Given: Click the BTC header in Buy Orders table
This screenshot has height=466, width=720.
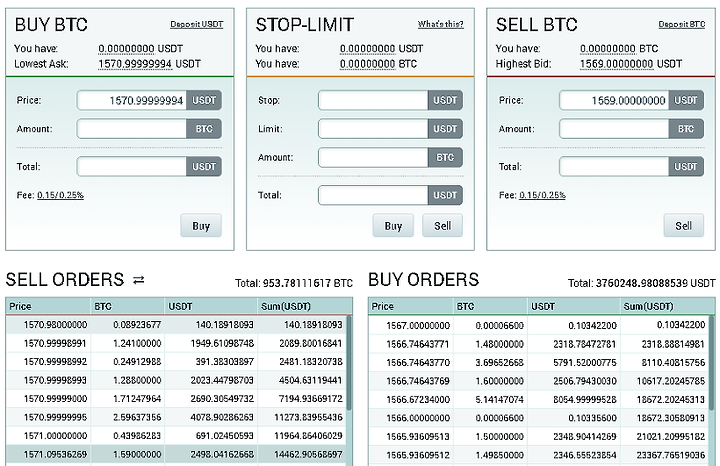Looking at the screenshot, I should click(x=490, y=306).
